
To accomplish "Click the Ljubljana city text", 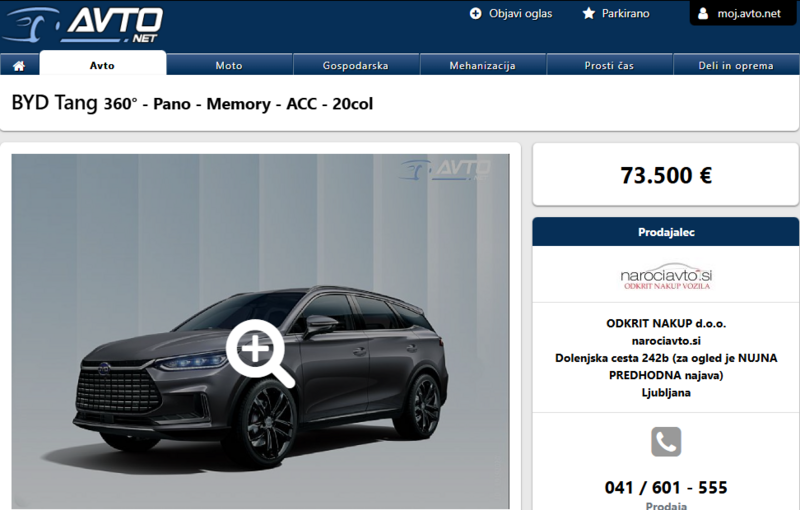I will tap(666, 393).
